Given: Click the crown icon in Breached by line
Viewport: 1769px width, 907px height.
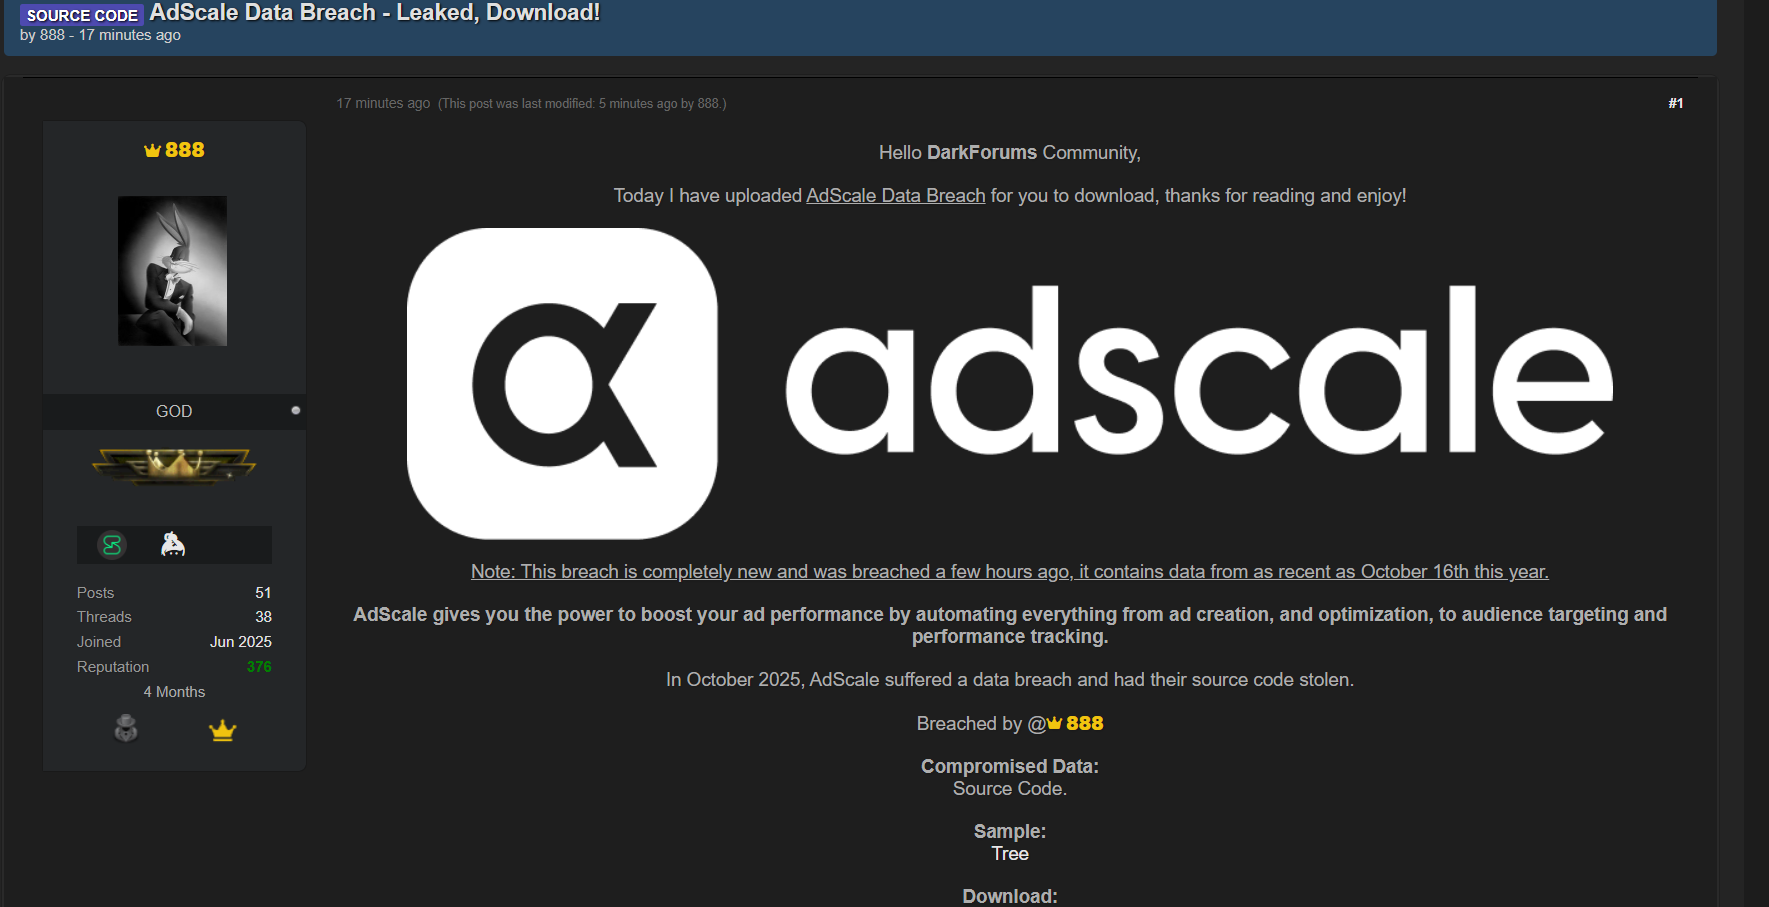Looking at the screenshot, I should pos(1055,723).
